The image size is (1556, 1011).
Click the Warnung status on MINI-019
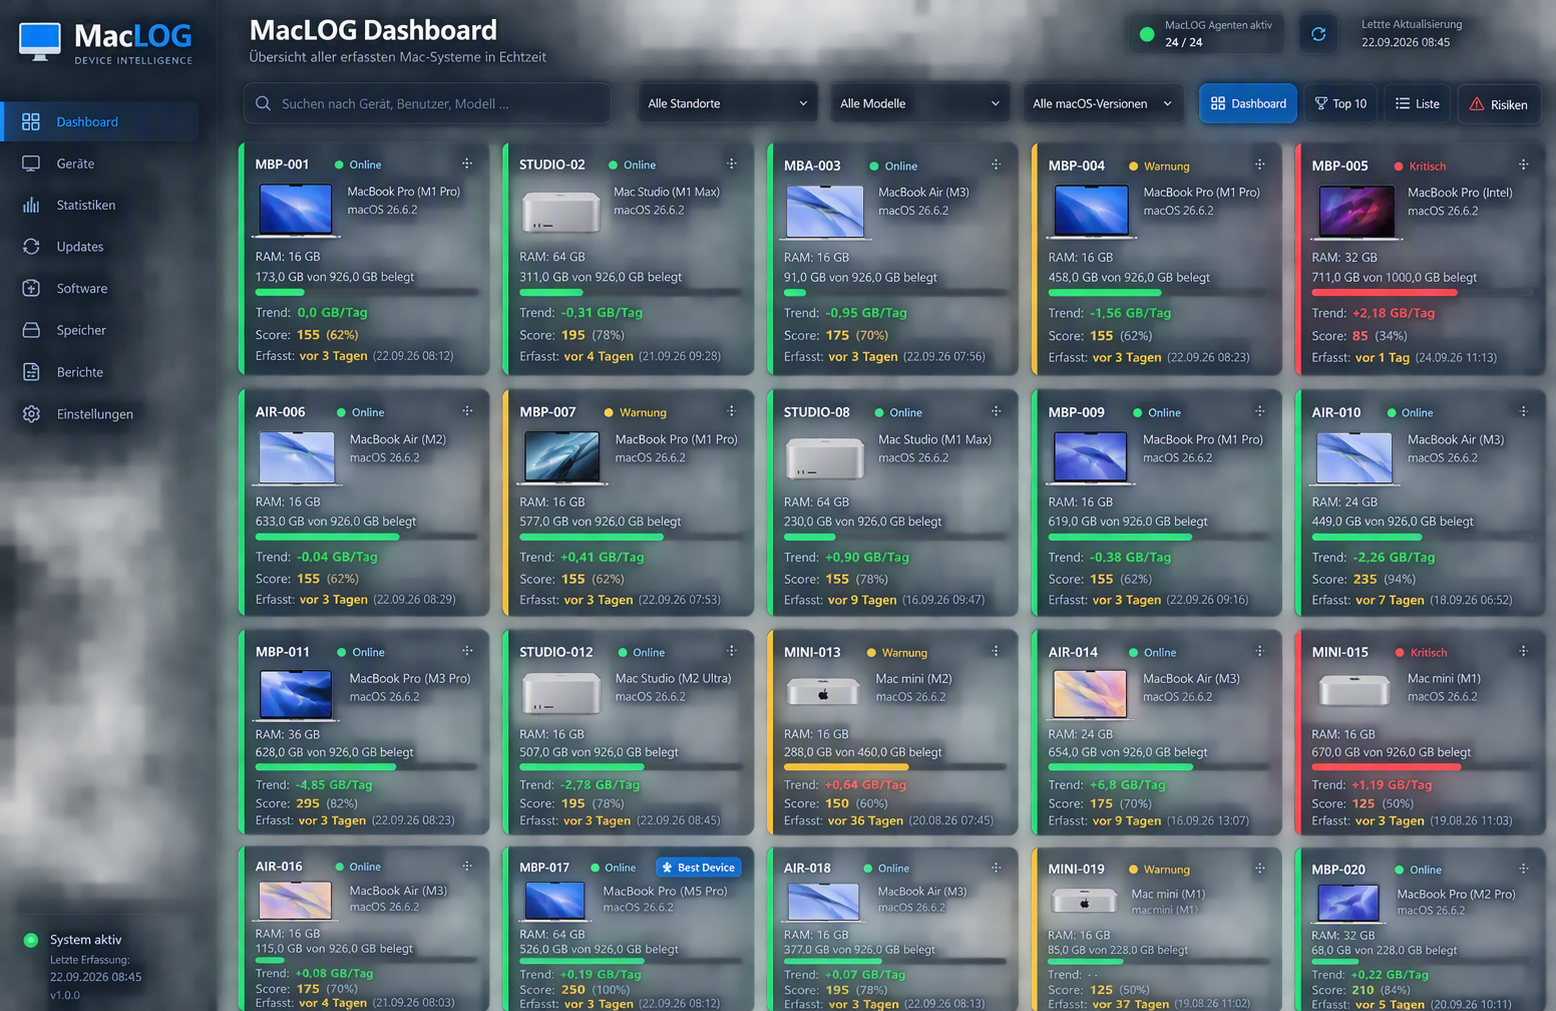tap(1159, 869)
